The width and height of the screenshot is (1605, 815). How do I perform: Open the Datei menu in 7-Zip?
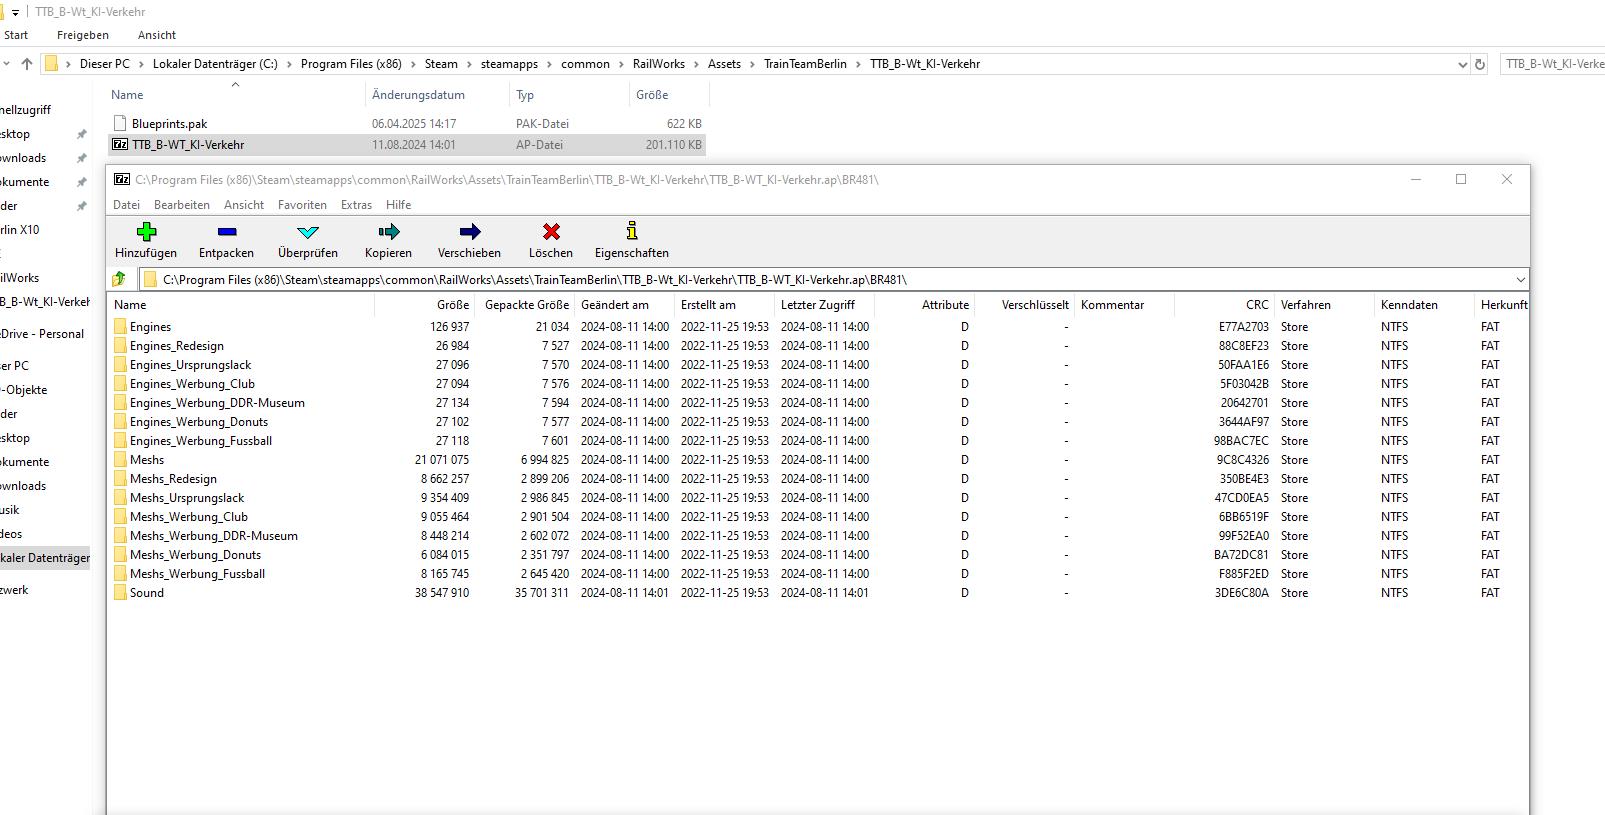click(126, 205)
